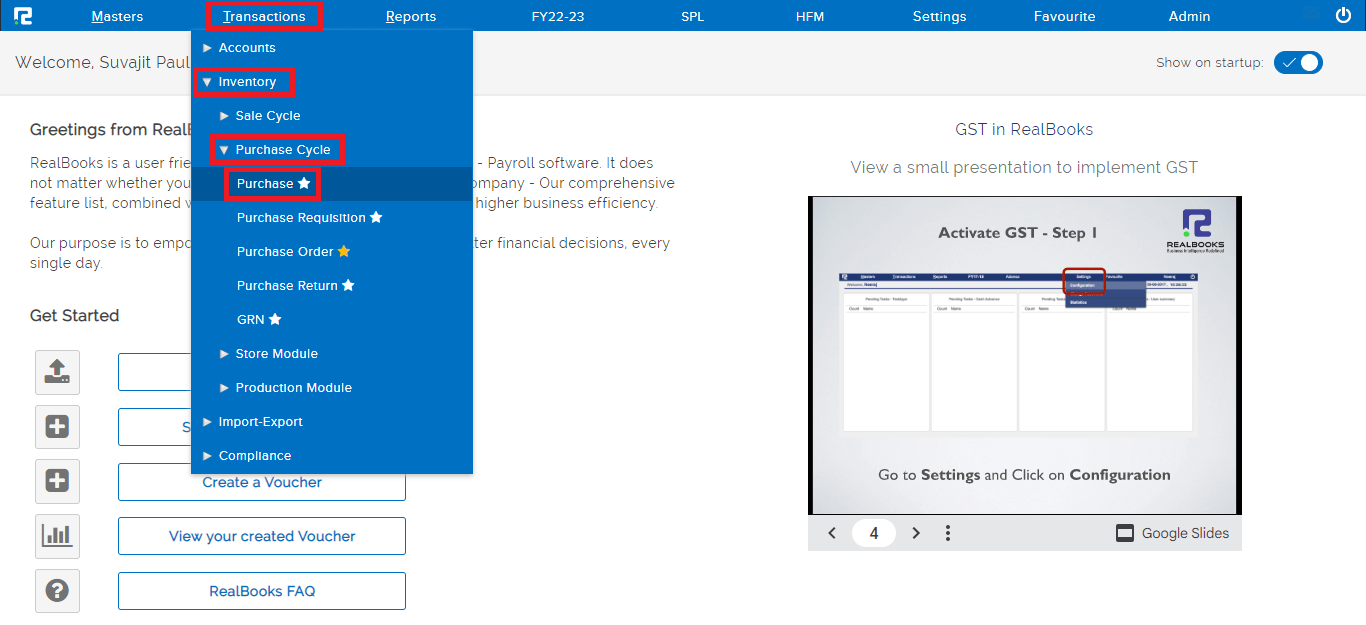This screenshot has width=1366, height=625.
Task: Click the RealBooks logo icon
Action: click(x=22, y=16)
